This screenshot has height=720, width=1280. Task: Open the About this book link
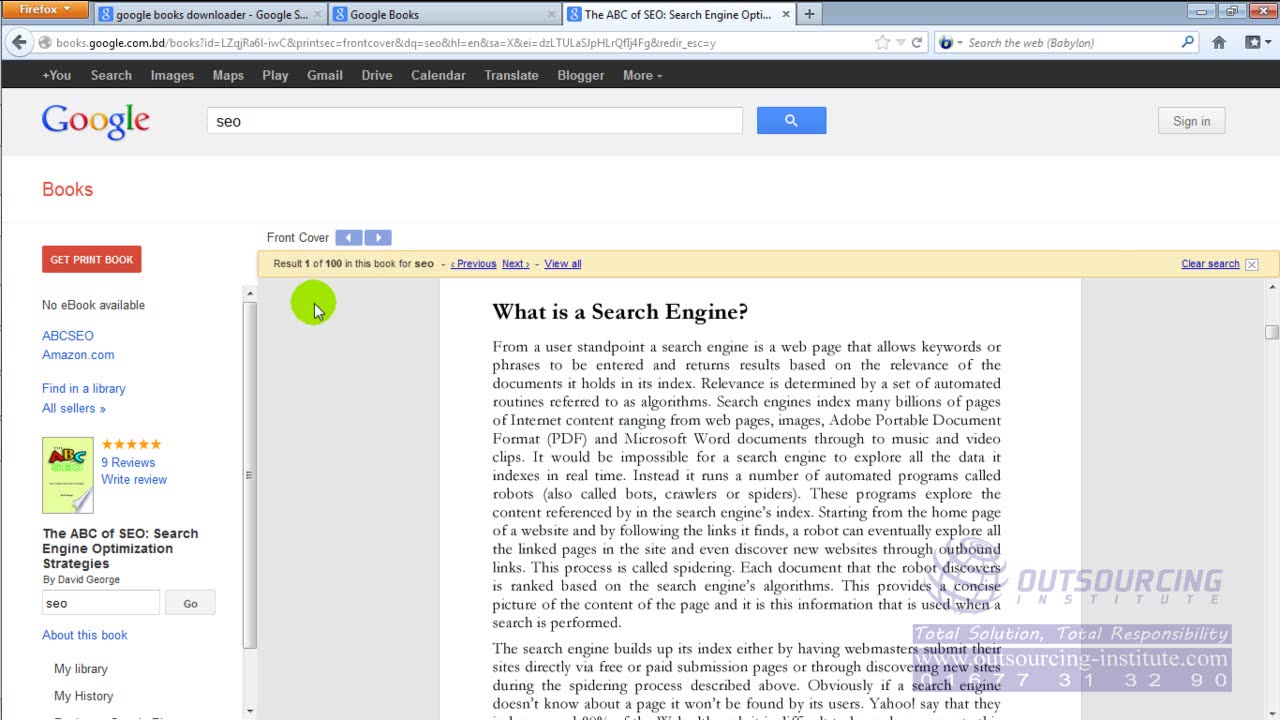pyautogui.click(x=85, y=635)
